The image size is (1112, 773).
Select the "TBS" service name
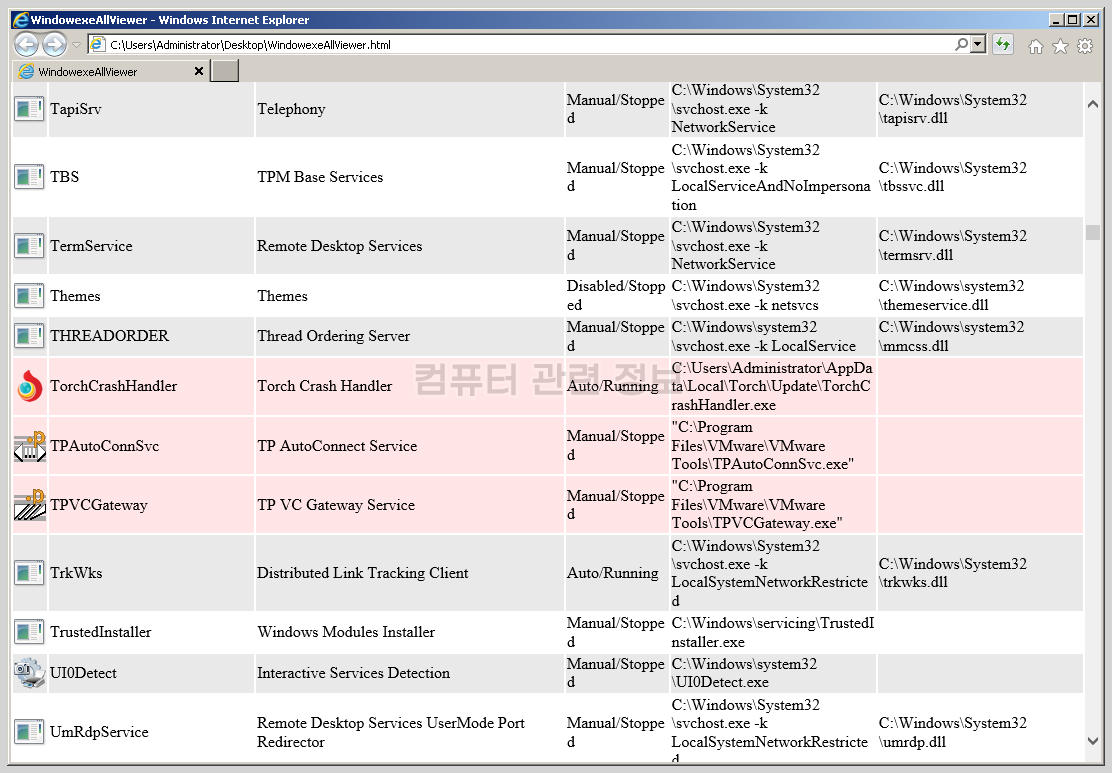click(65, 177)
